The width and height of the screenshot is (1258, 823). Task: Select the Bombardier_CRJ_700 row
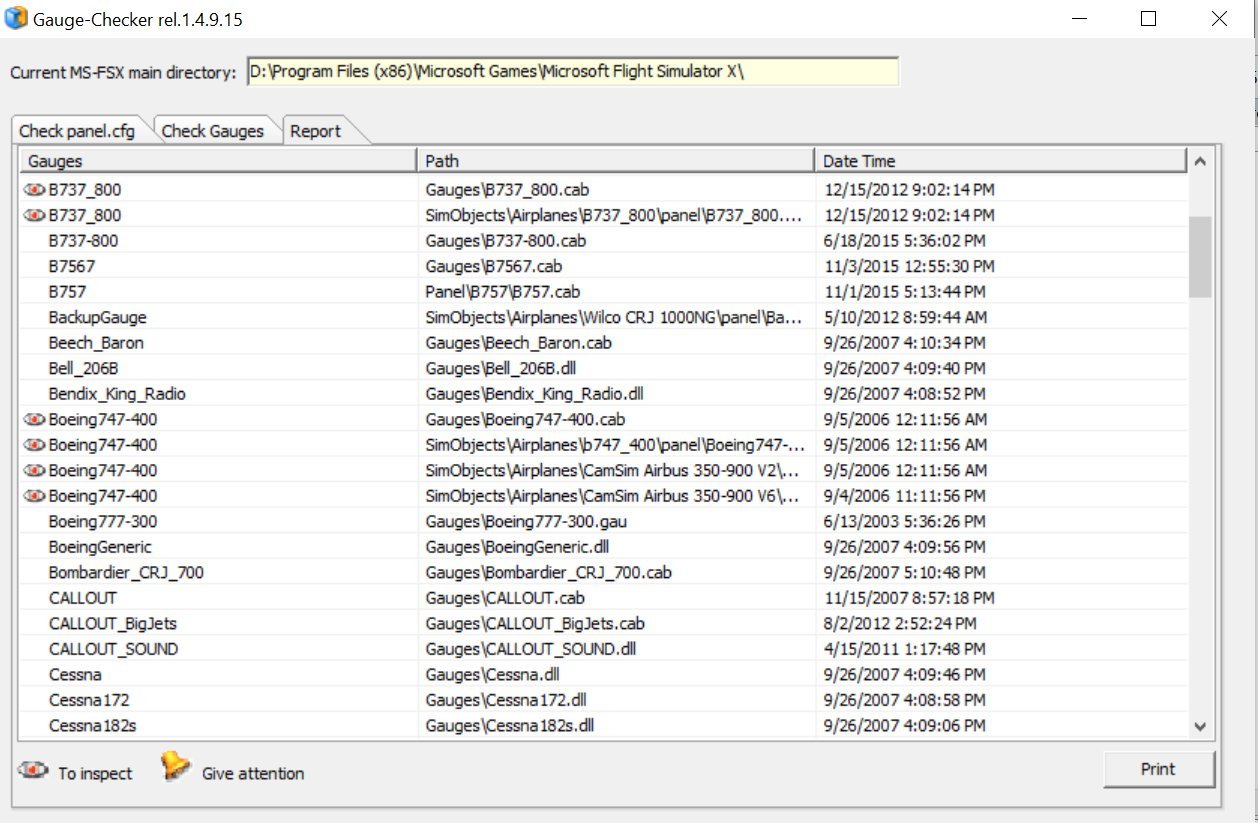[604, 573]
